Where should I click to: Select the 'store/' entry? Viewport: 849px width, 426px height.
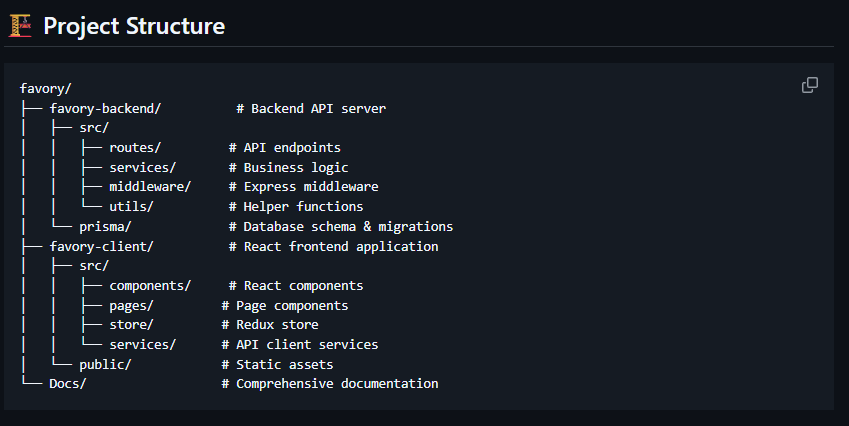point(131,324)
